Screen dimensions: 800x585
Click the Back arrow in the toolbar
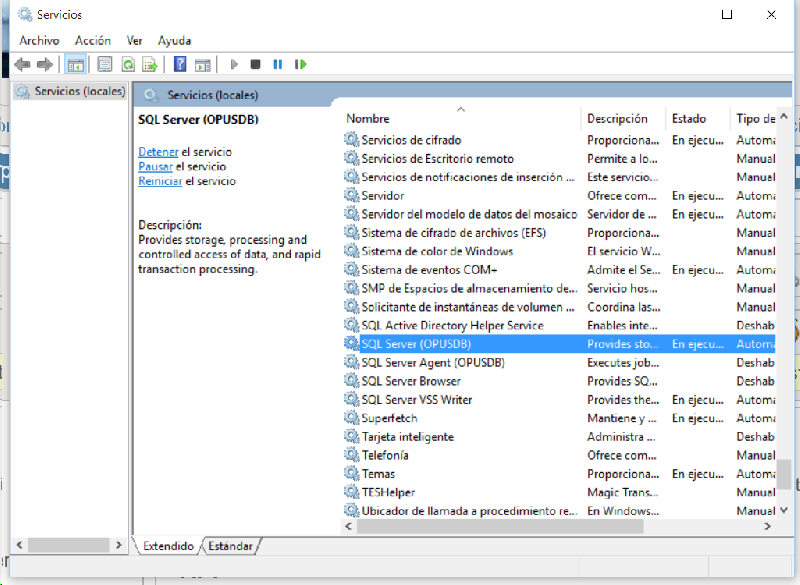click(22, 64)
